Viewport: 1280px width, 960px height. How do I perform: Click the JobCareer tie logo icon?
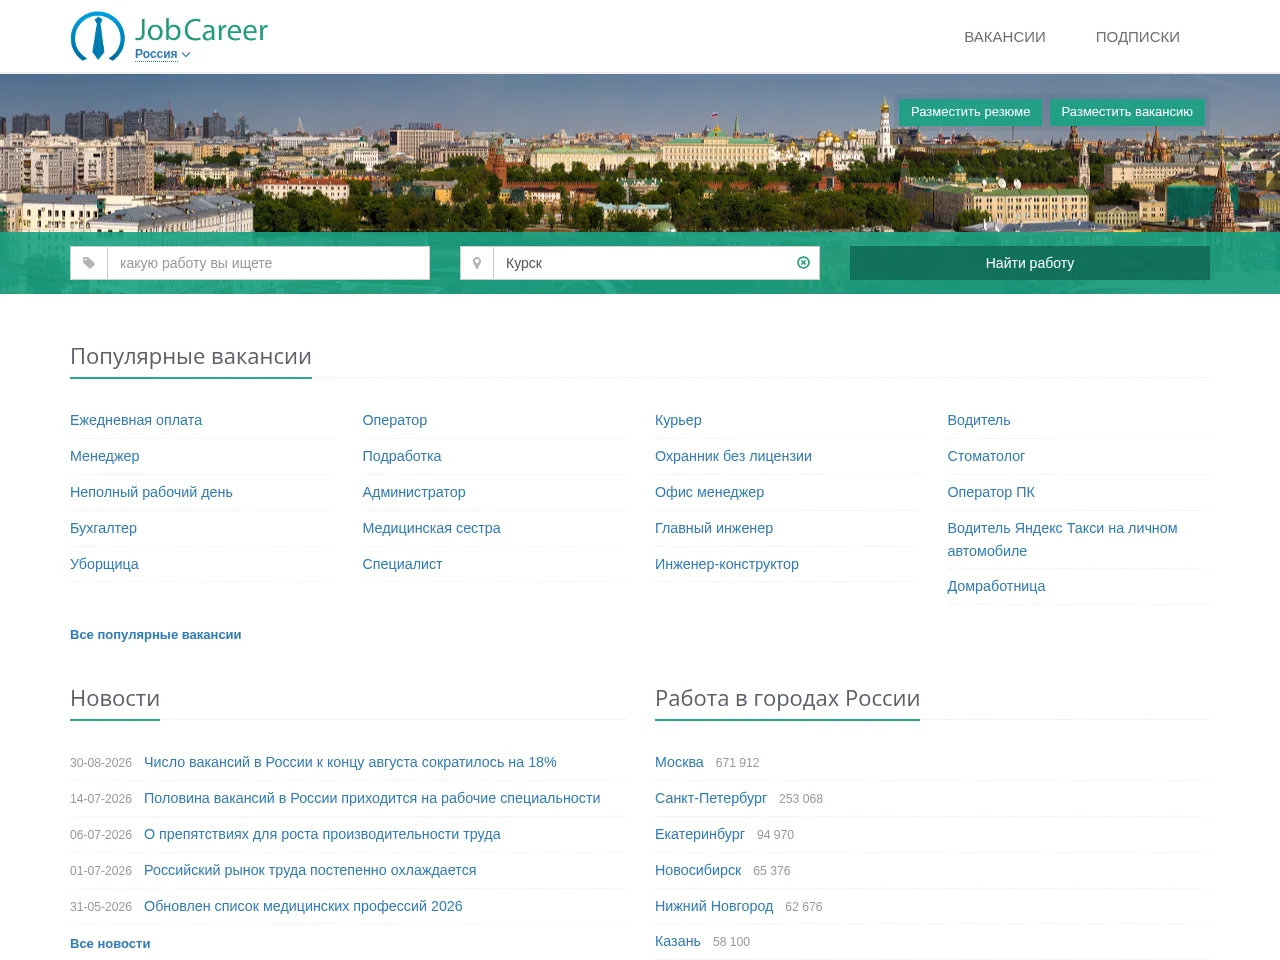pyautogui.click(x=98, y=36)
